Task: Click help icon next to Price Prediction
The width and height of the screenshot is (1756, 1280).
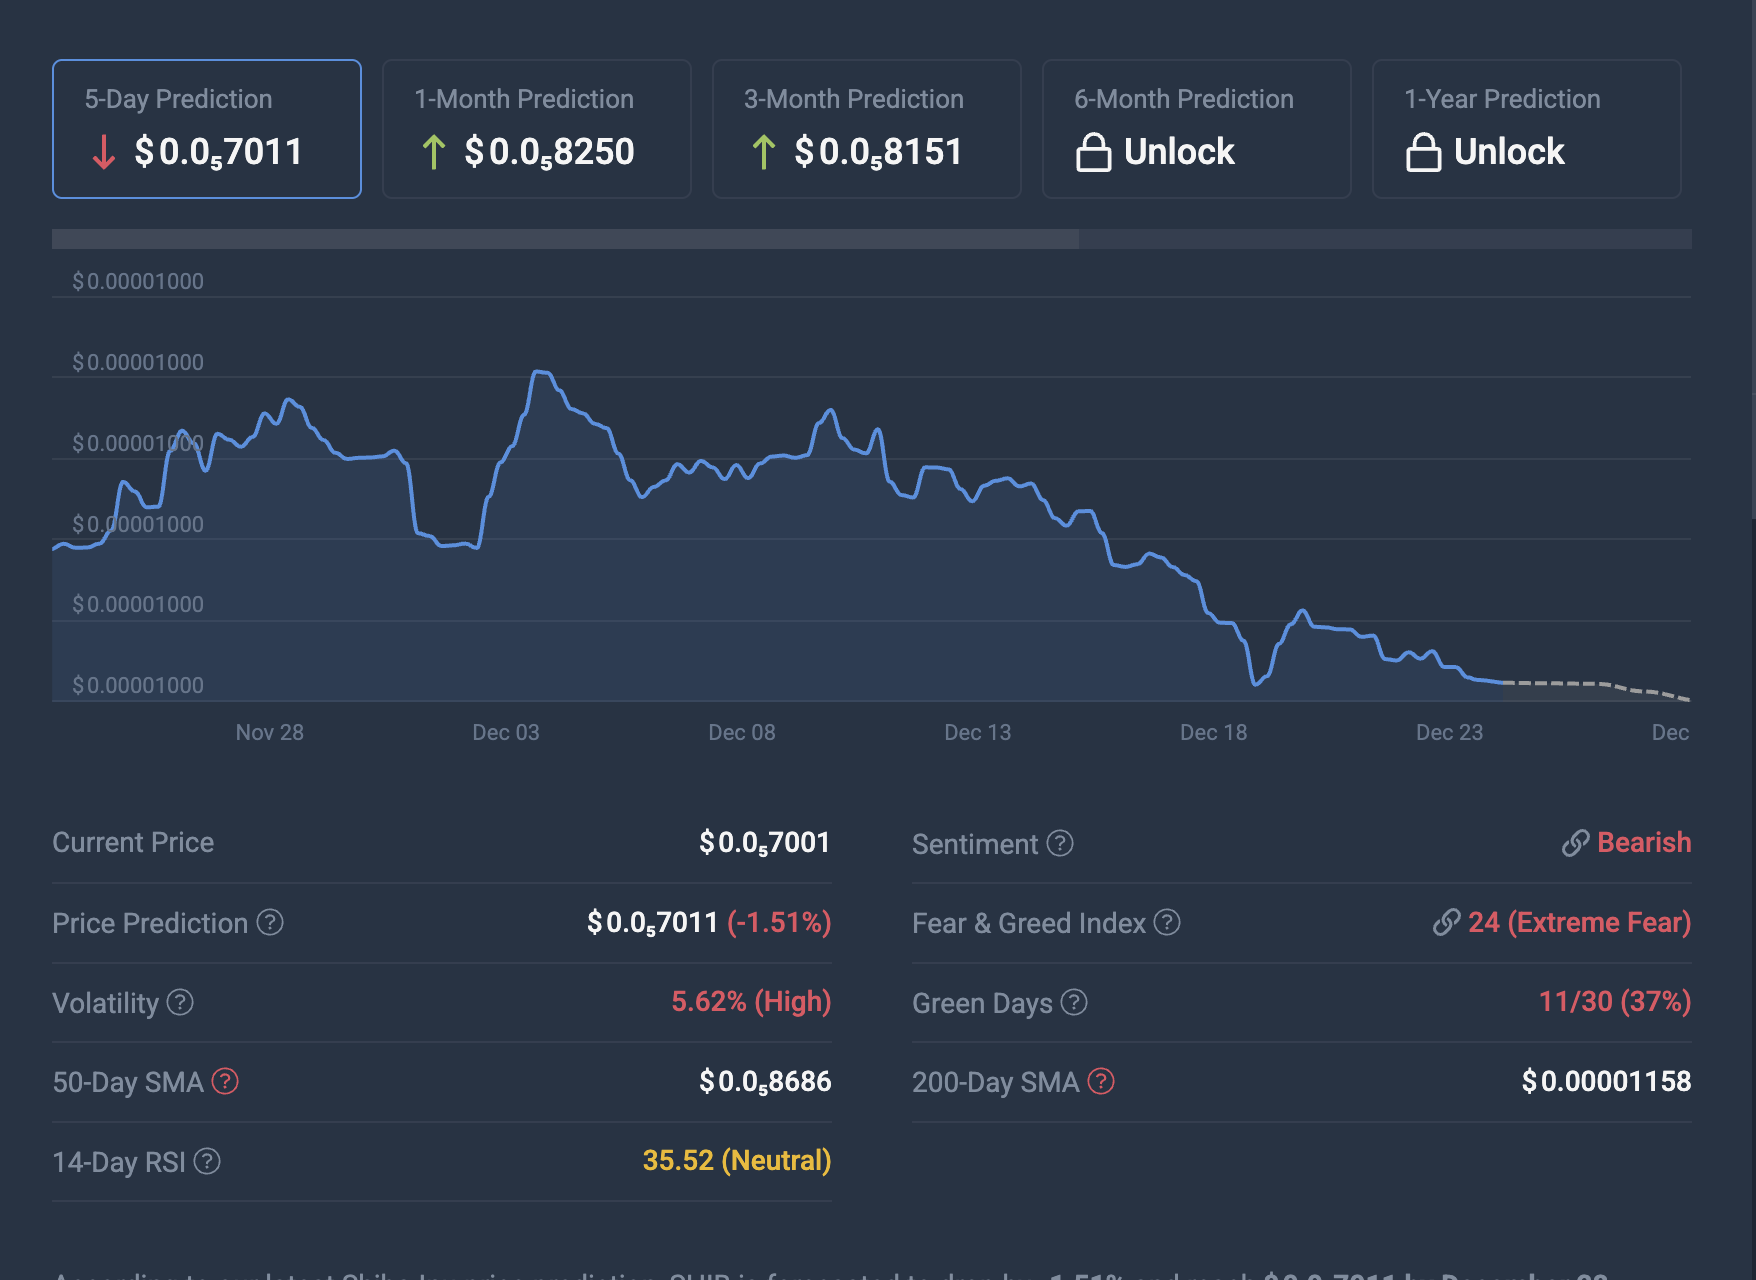Action: 270,922
